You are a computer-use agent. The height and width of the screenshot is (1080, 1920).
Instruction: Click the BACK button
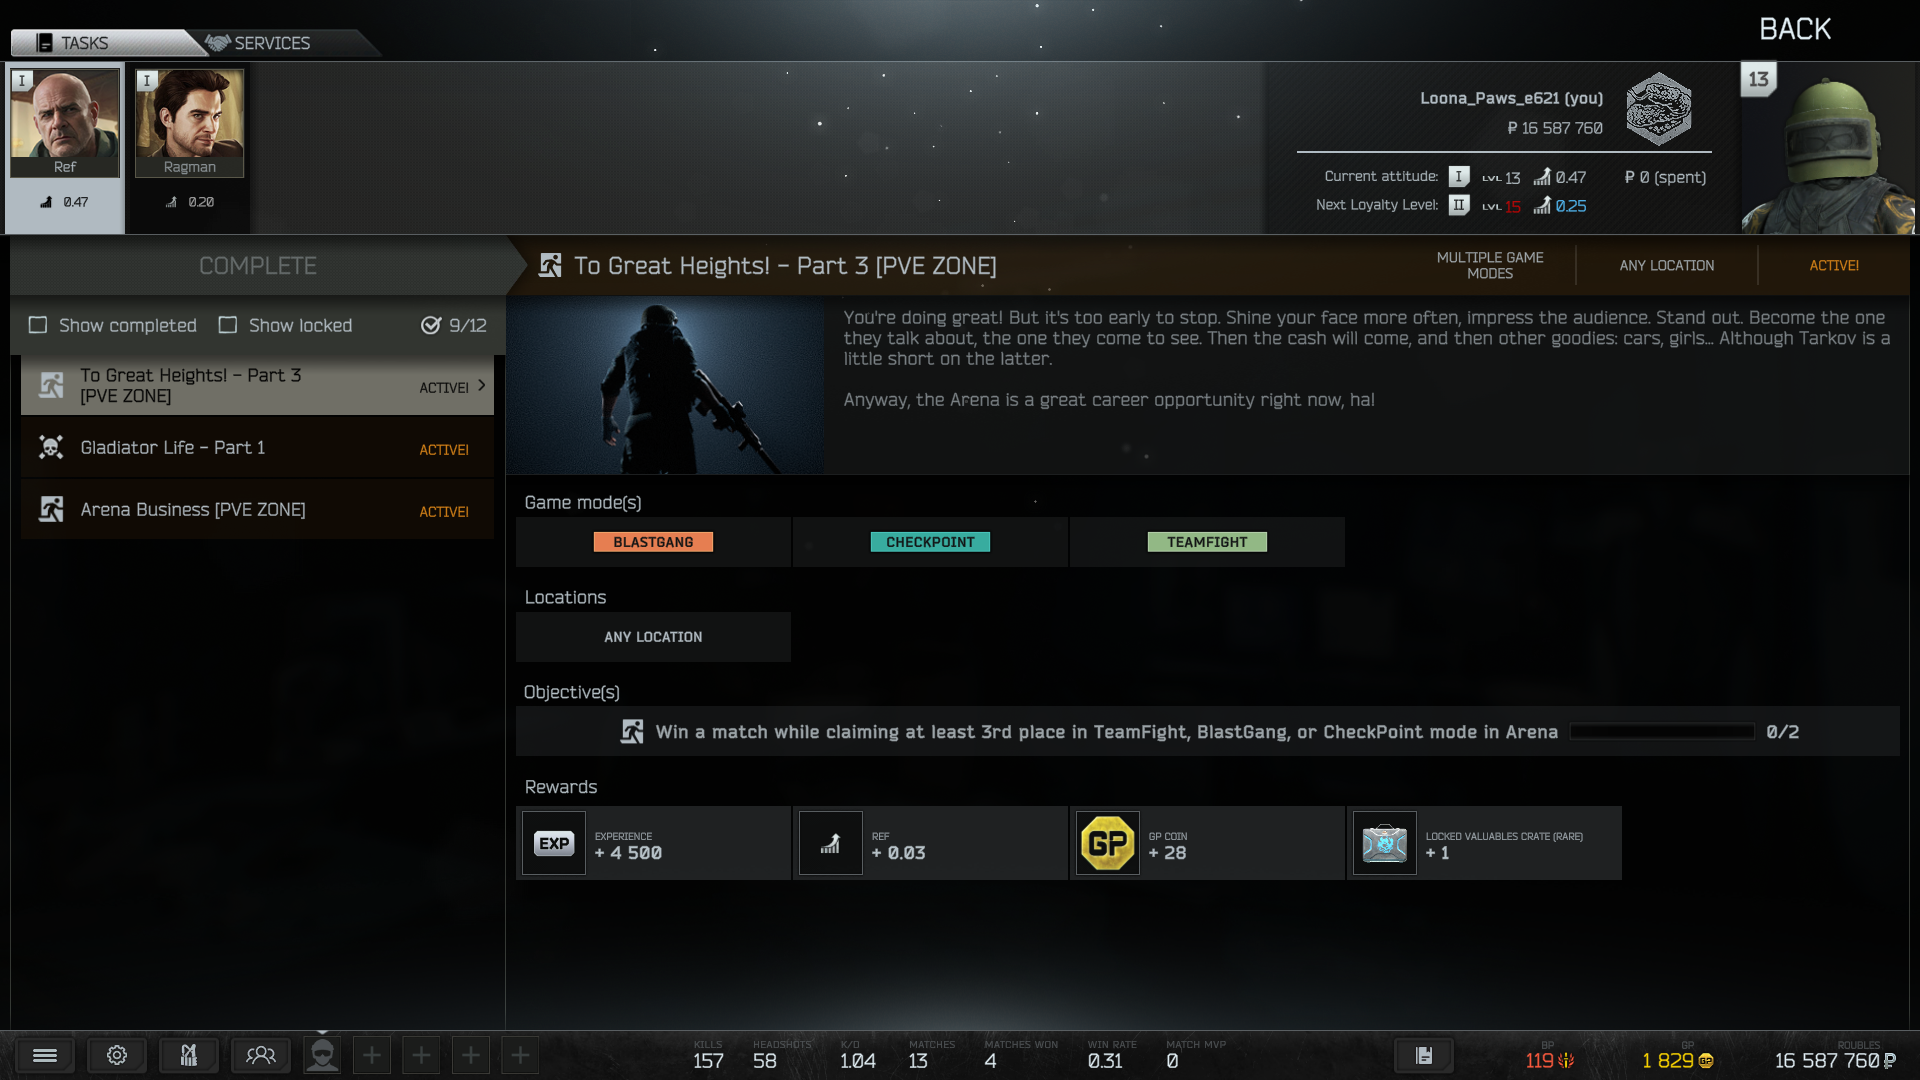click(1794, 29)
